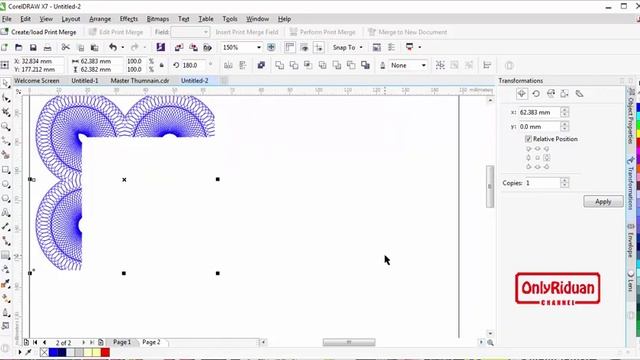This screenshot has height=360, width=640.
Task: Click the Full-screen preview icon beside the zoom box
Action: (x=271, y=47)
